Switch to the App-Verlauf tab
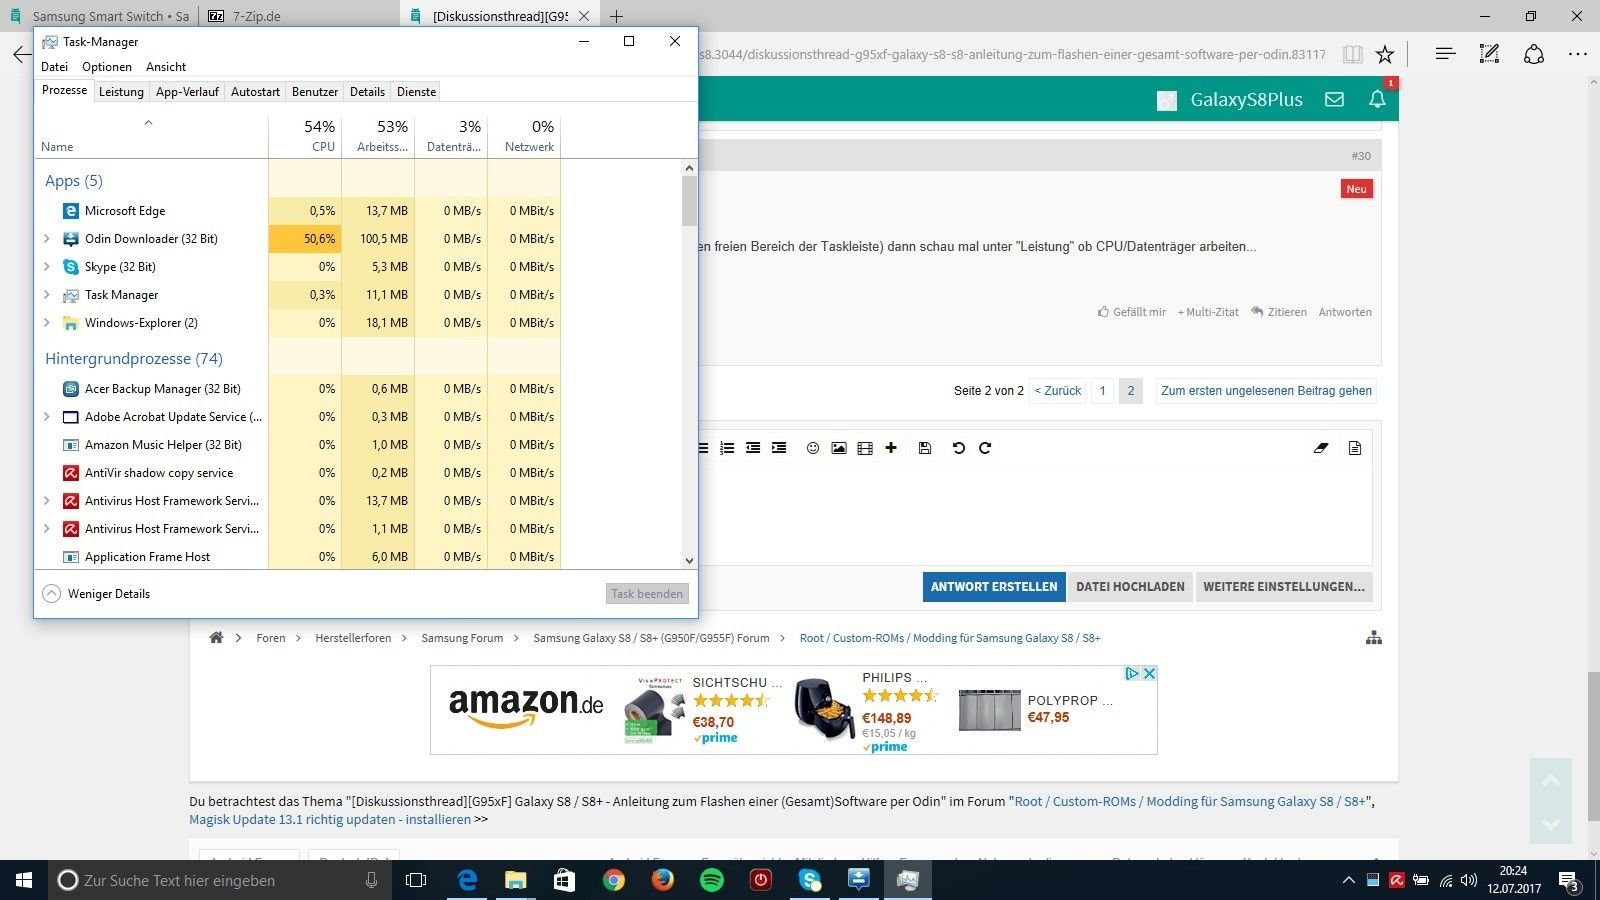This screenshot has width=1600, height=900. click(187, 91)
